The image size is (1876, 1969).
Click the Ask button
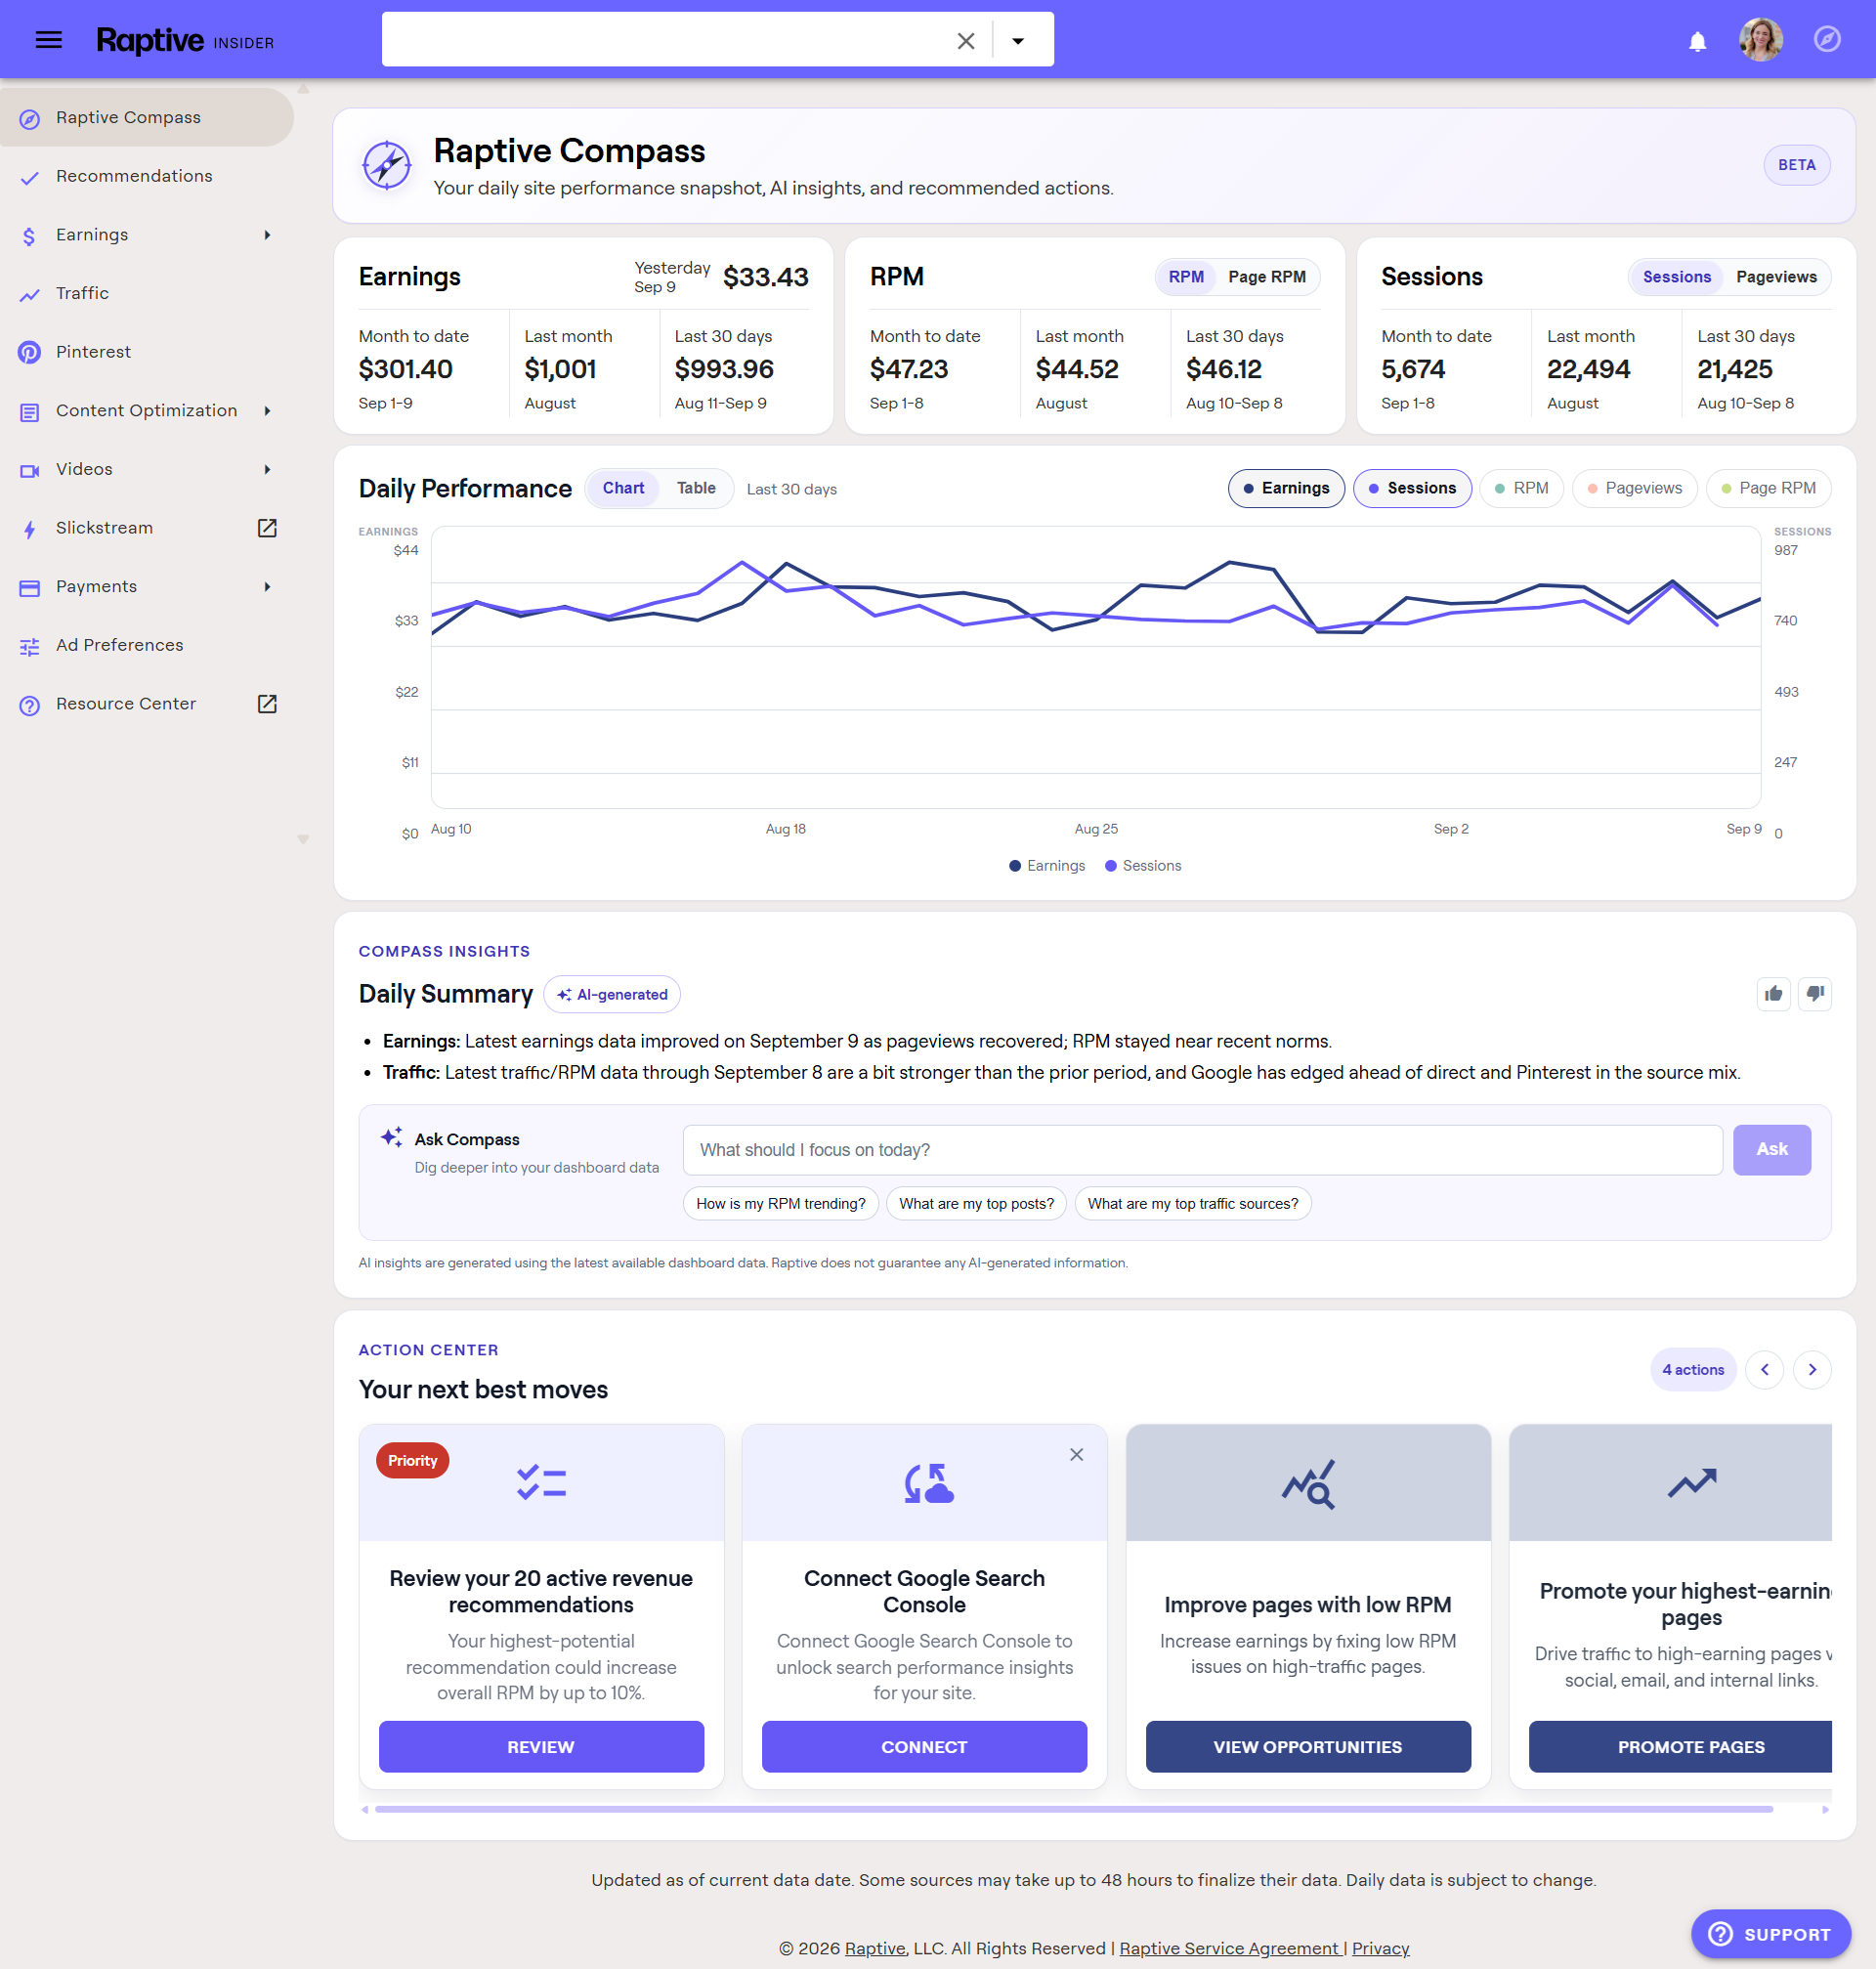click(1771, 1150)
